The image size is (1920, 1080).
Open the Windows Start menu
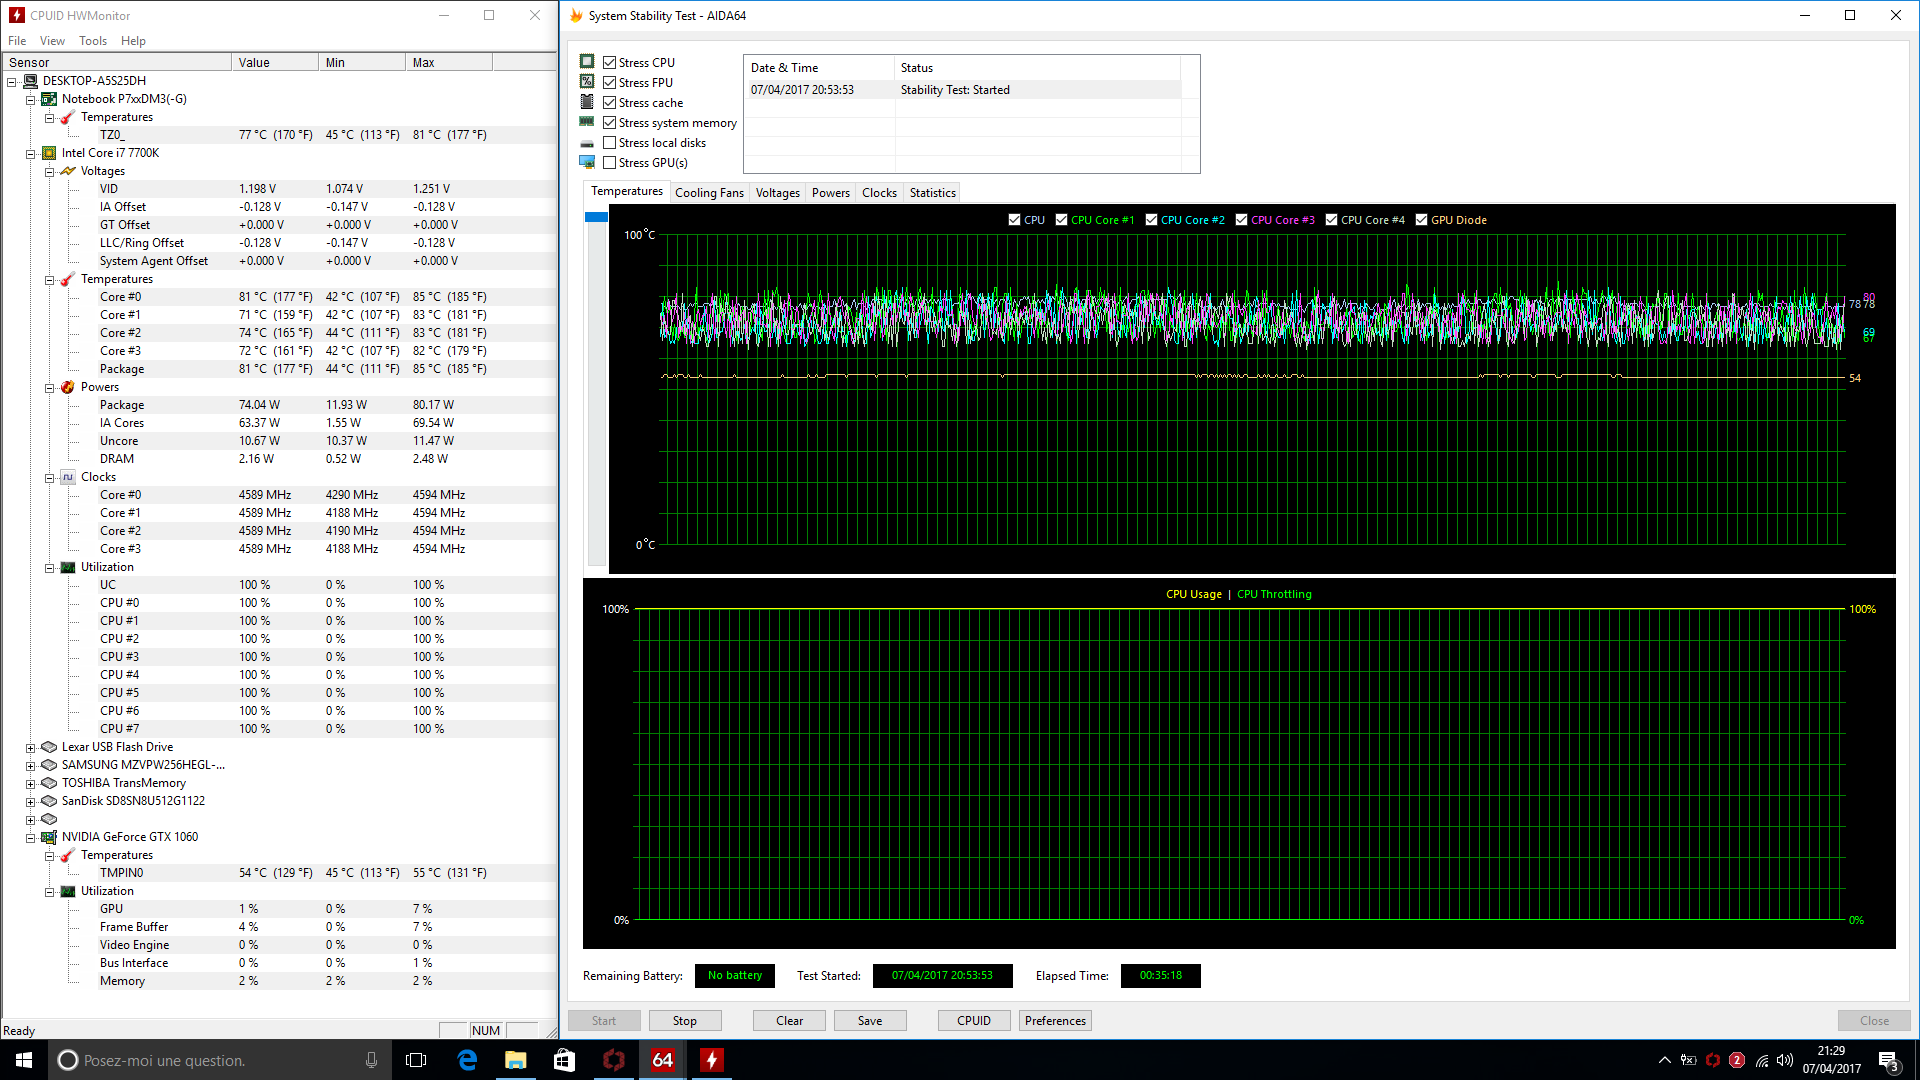pyautogui.click(x=24, y=1060)
